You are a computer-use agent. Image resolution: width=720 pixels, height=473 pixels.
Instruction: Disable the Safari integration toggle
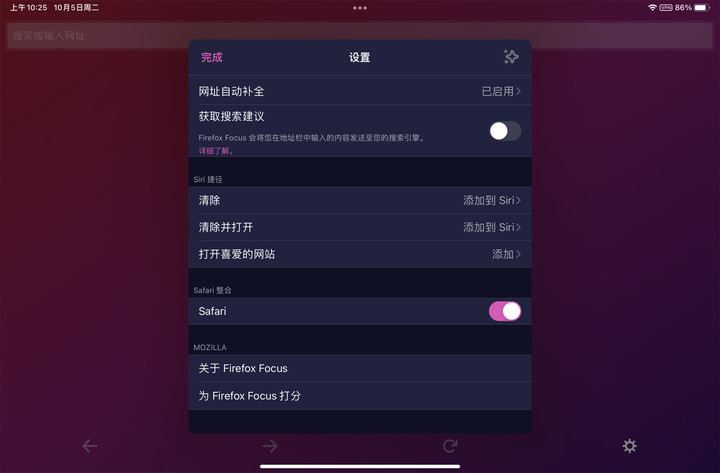point(505,311)
